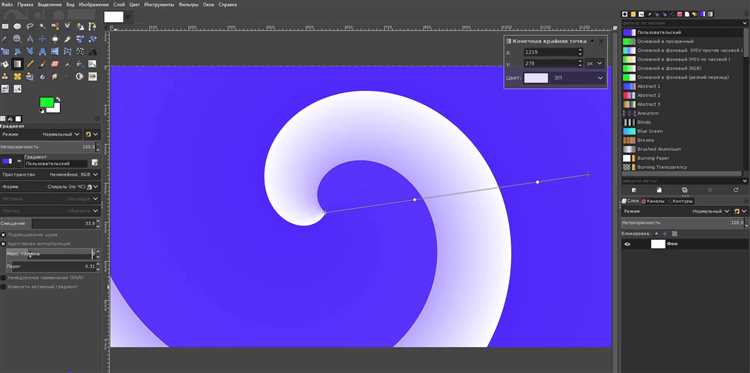
Task: Toggle the Адаптивная интерполяция checkbox
Action: 3,244
